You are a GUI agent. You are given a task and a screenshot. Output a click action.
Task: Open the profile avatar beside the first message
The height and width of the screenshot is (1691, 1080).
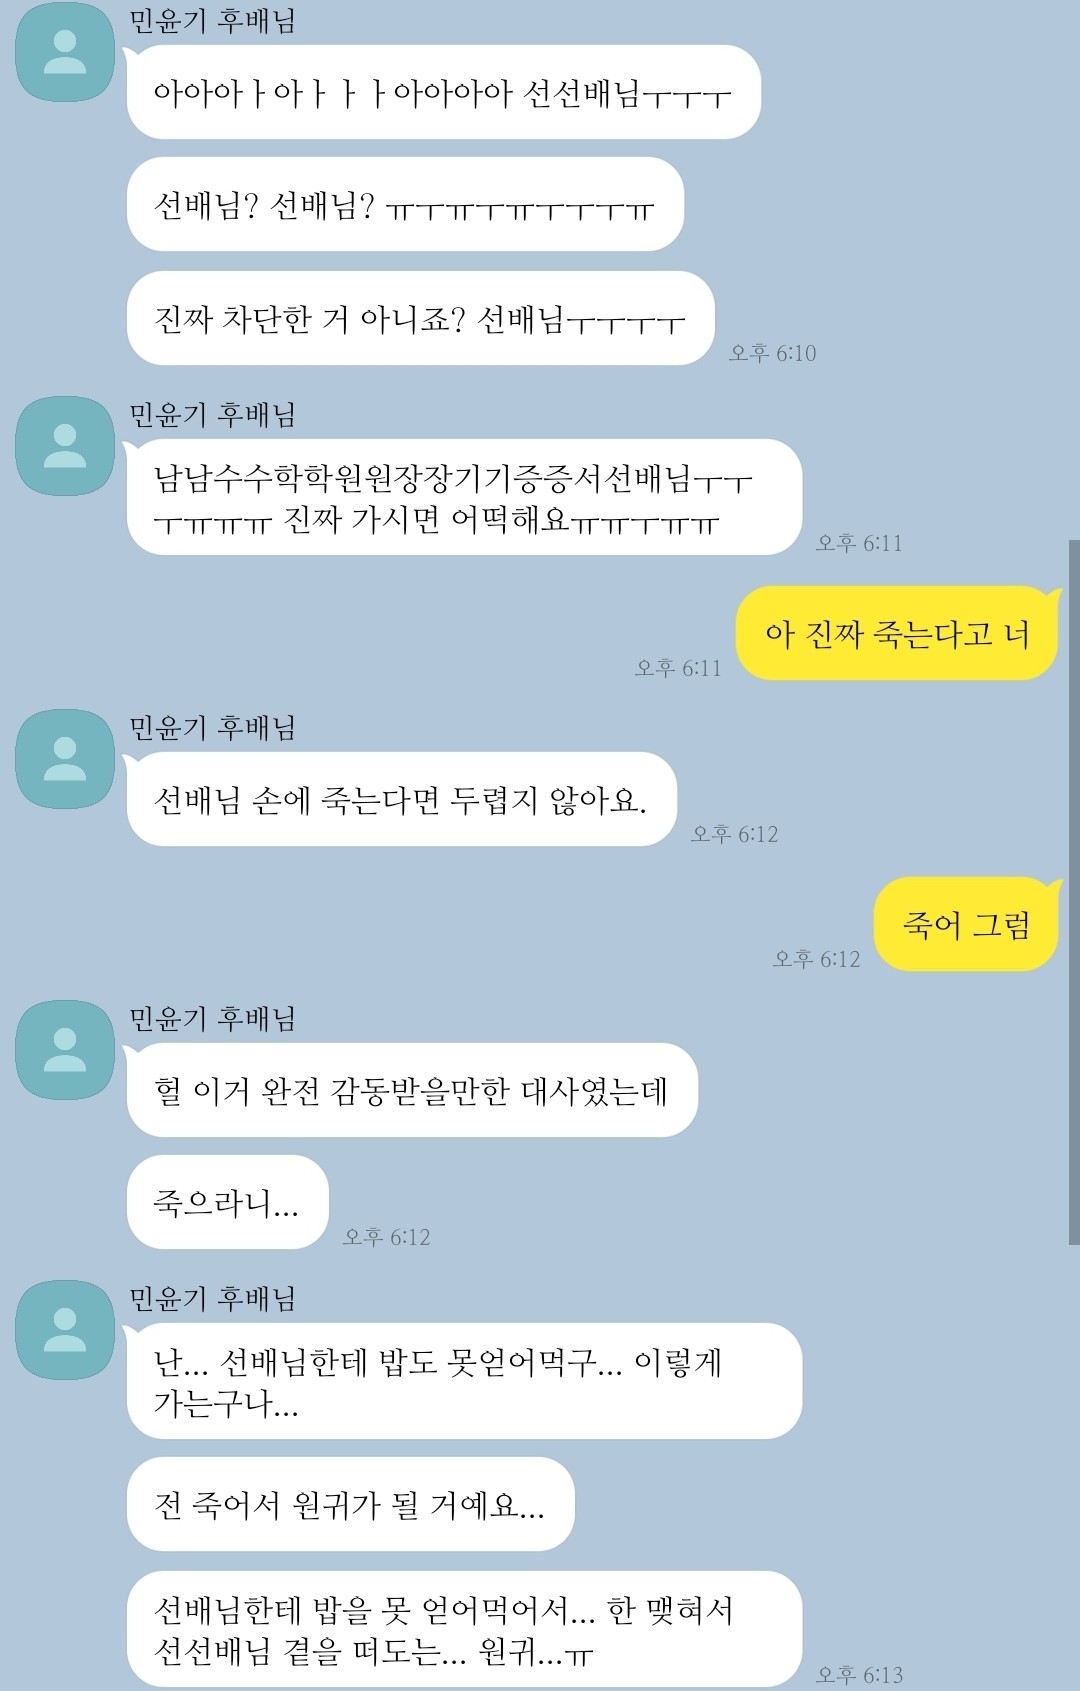click(65, 52)
